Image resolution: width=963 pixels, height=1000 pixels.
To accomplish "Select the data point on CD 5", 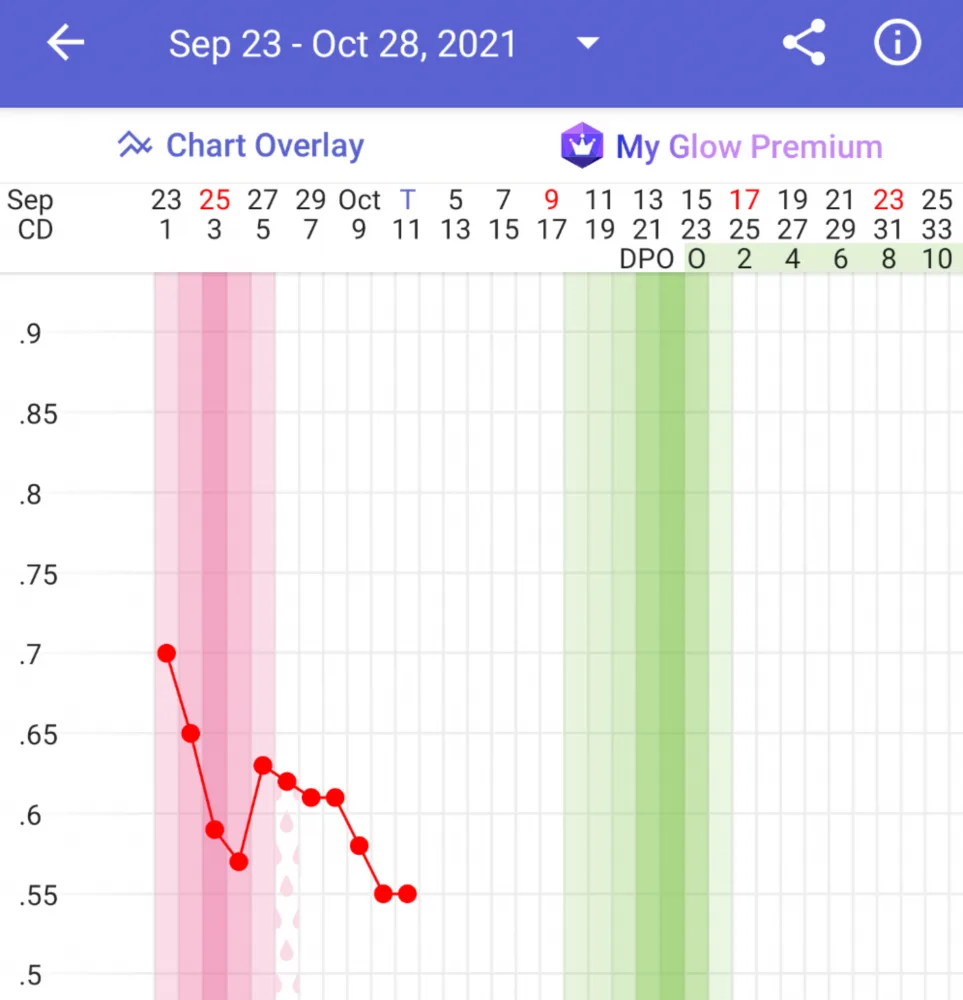I will coord(263,765).
